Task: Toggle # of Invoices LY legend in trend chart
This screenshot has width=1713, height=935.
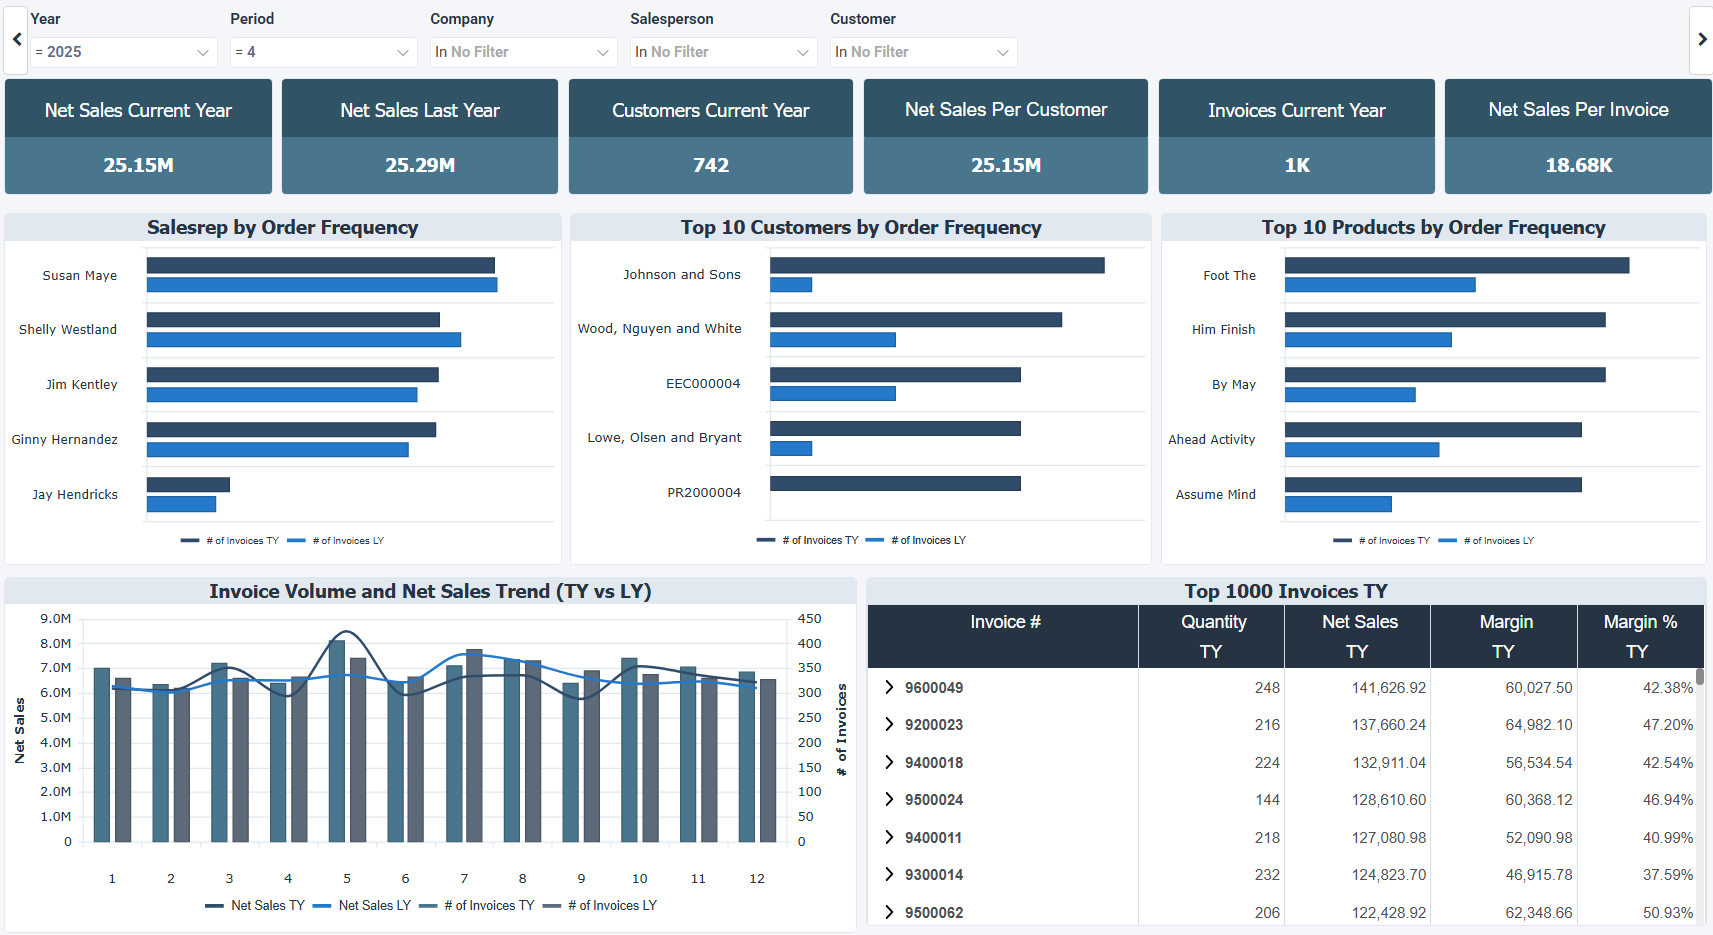Action: click(600, 905)
